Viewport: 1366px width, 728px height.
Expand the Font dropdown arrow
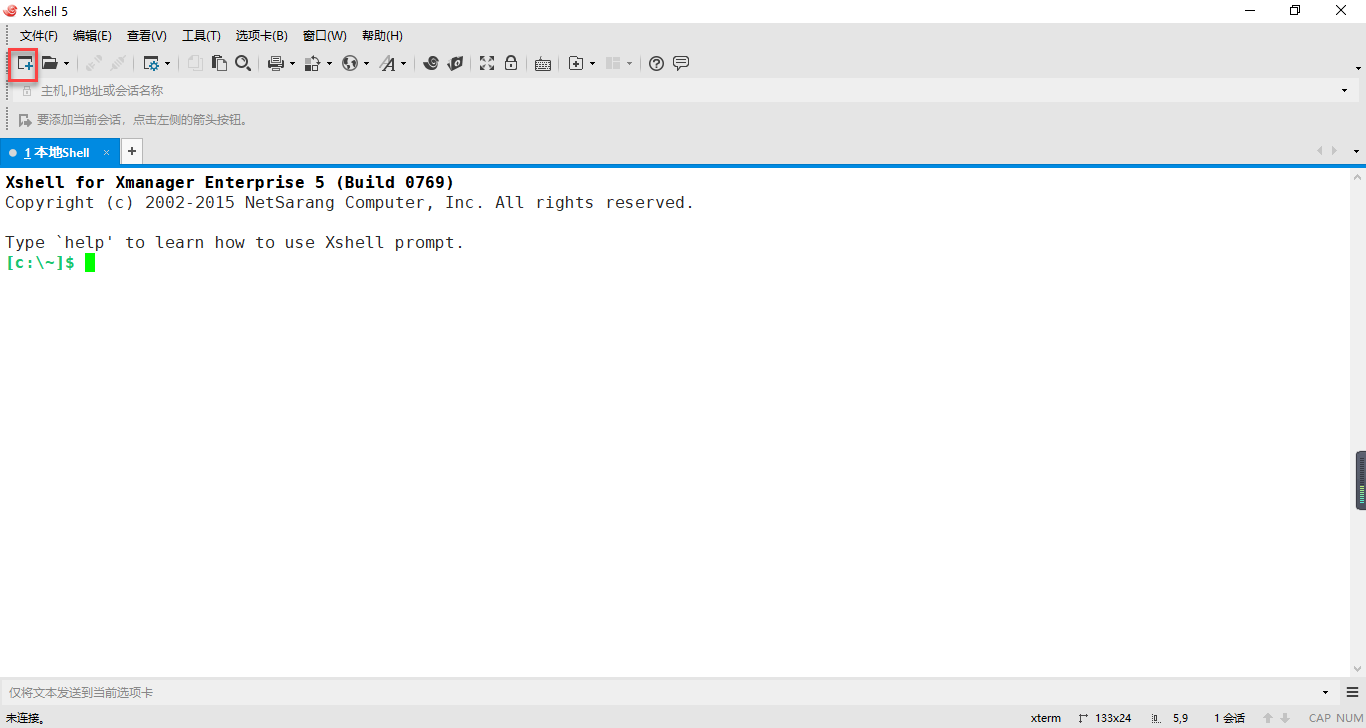(404, 64)
